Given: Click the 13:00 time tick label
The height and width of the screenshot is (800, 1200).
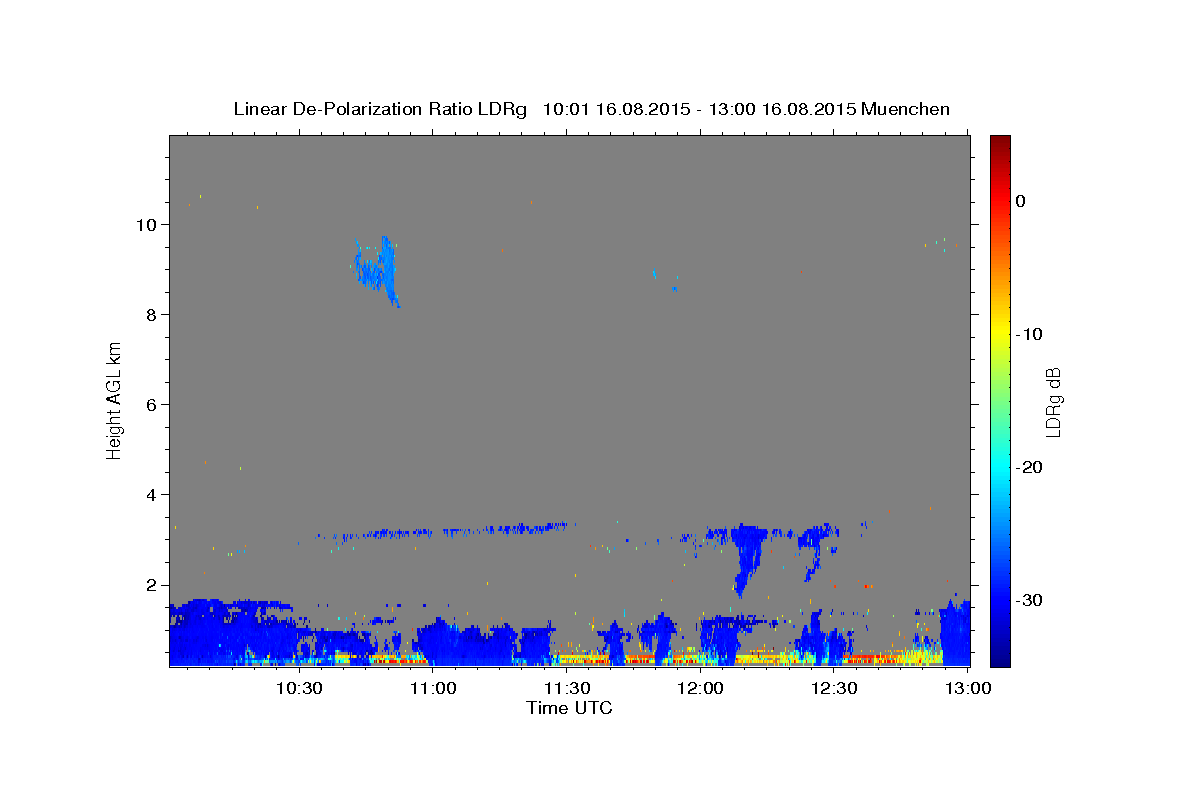Looking at the screenshot, I should (968, 688).
